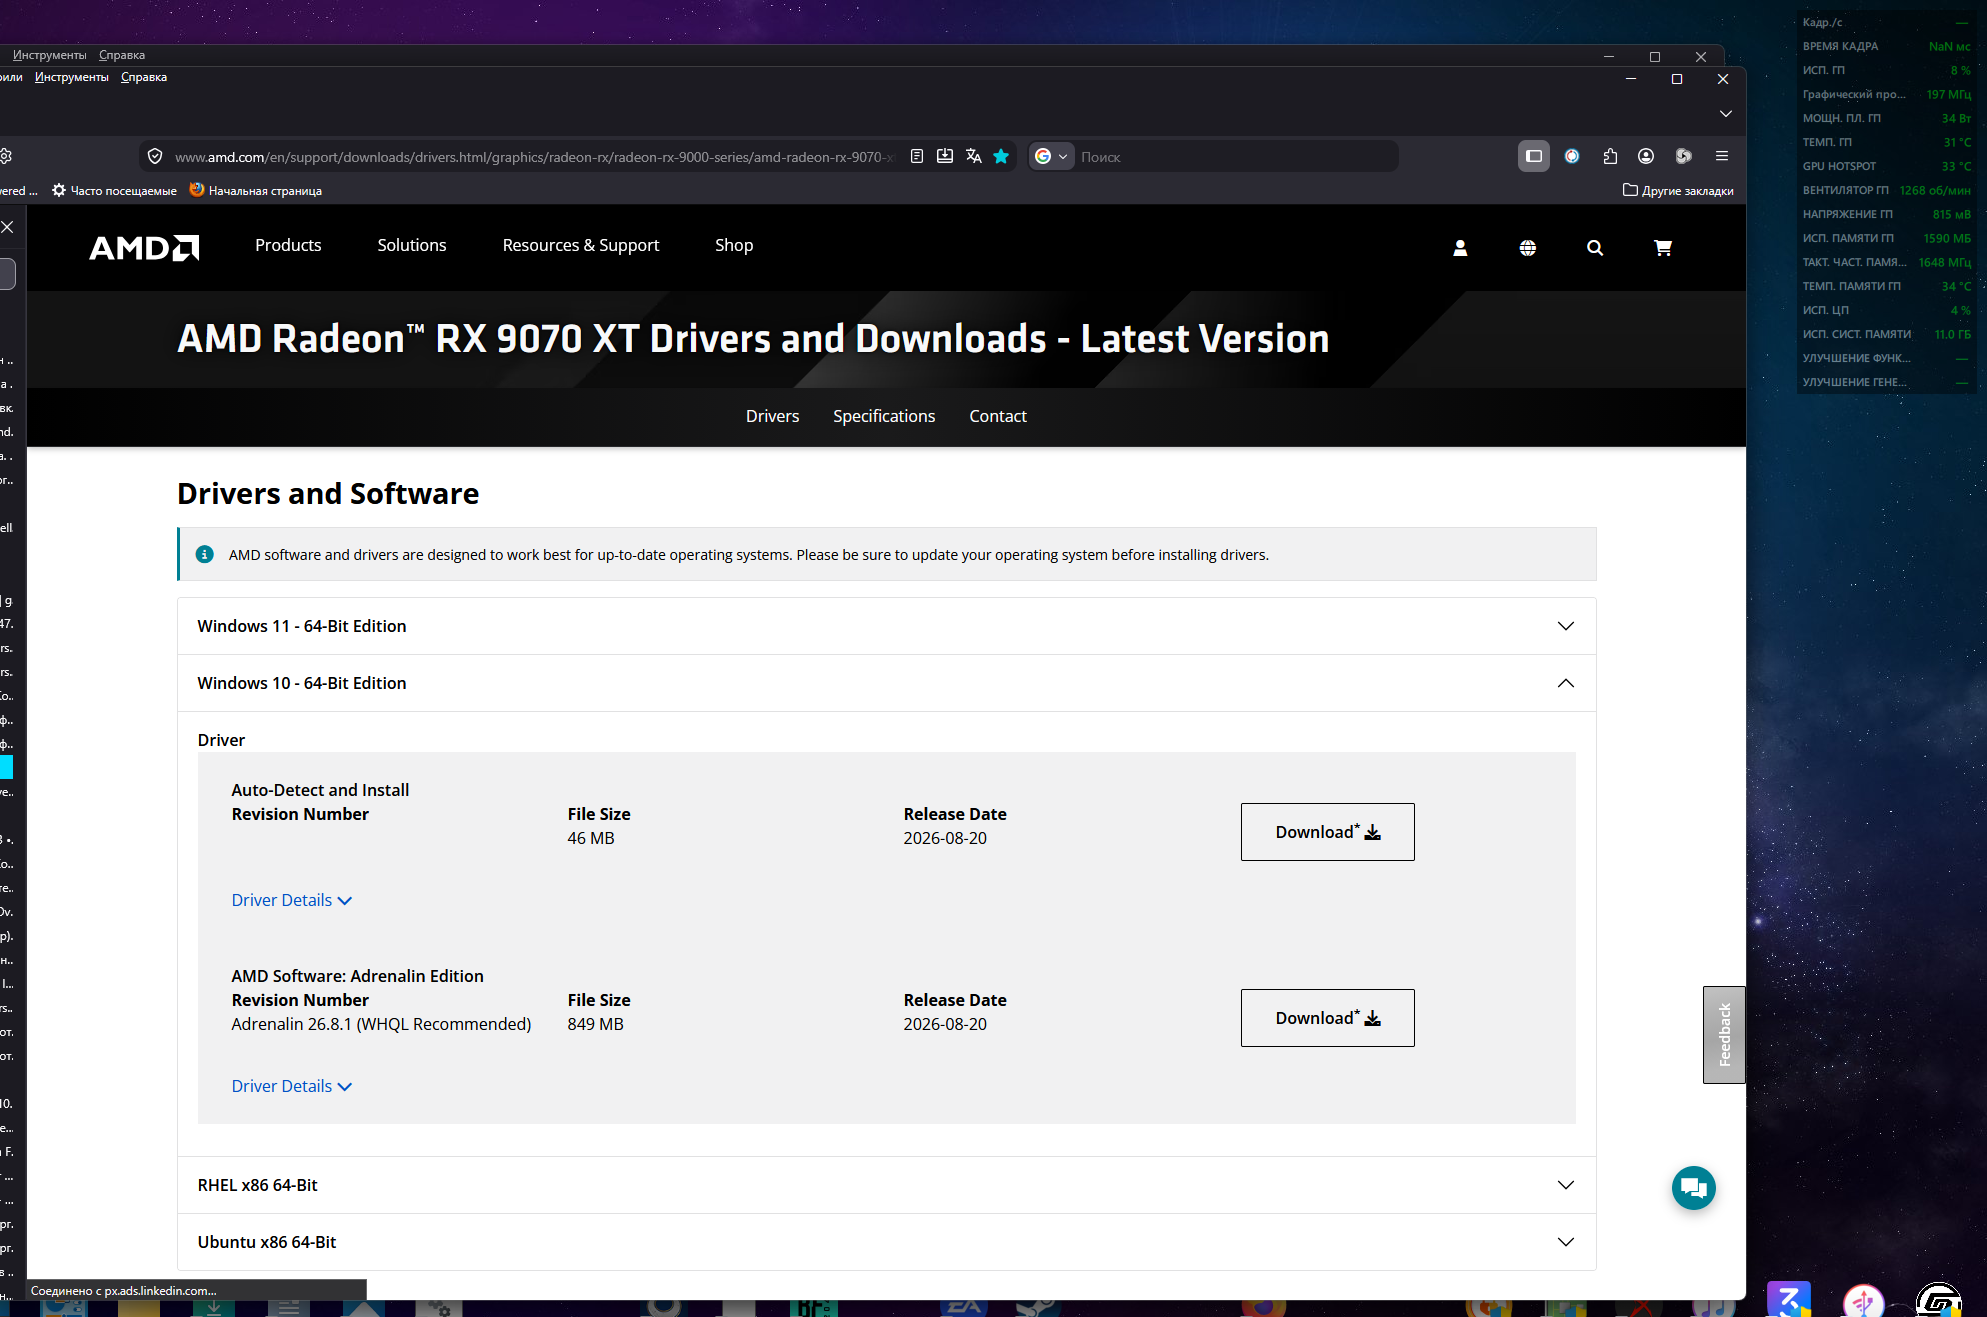Download the Adrenalin 26.8.1 driver
Screen dimensions: 1987x1317
pyautogui.click(x=1328, y=1018)
